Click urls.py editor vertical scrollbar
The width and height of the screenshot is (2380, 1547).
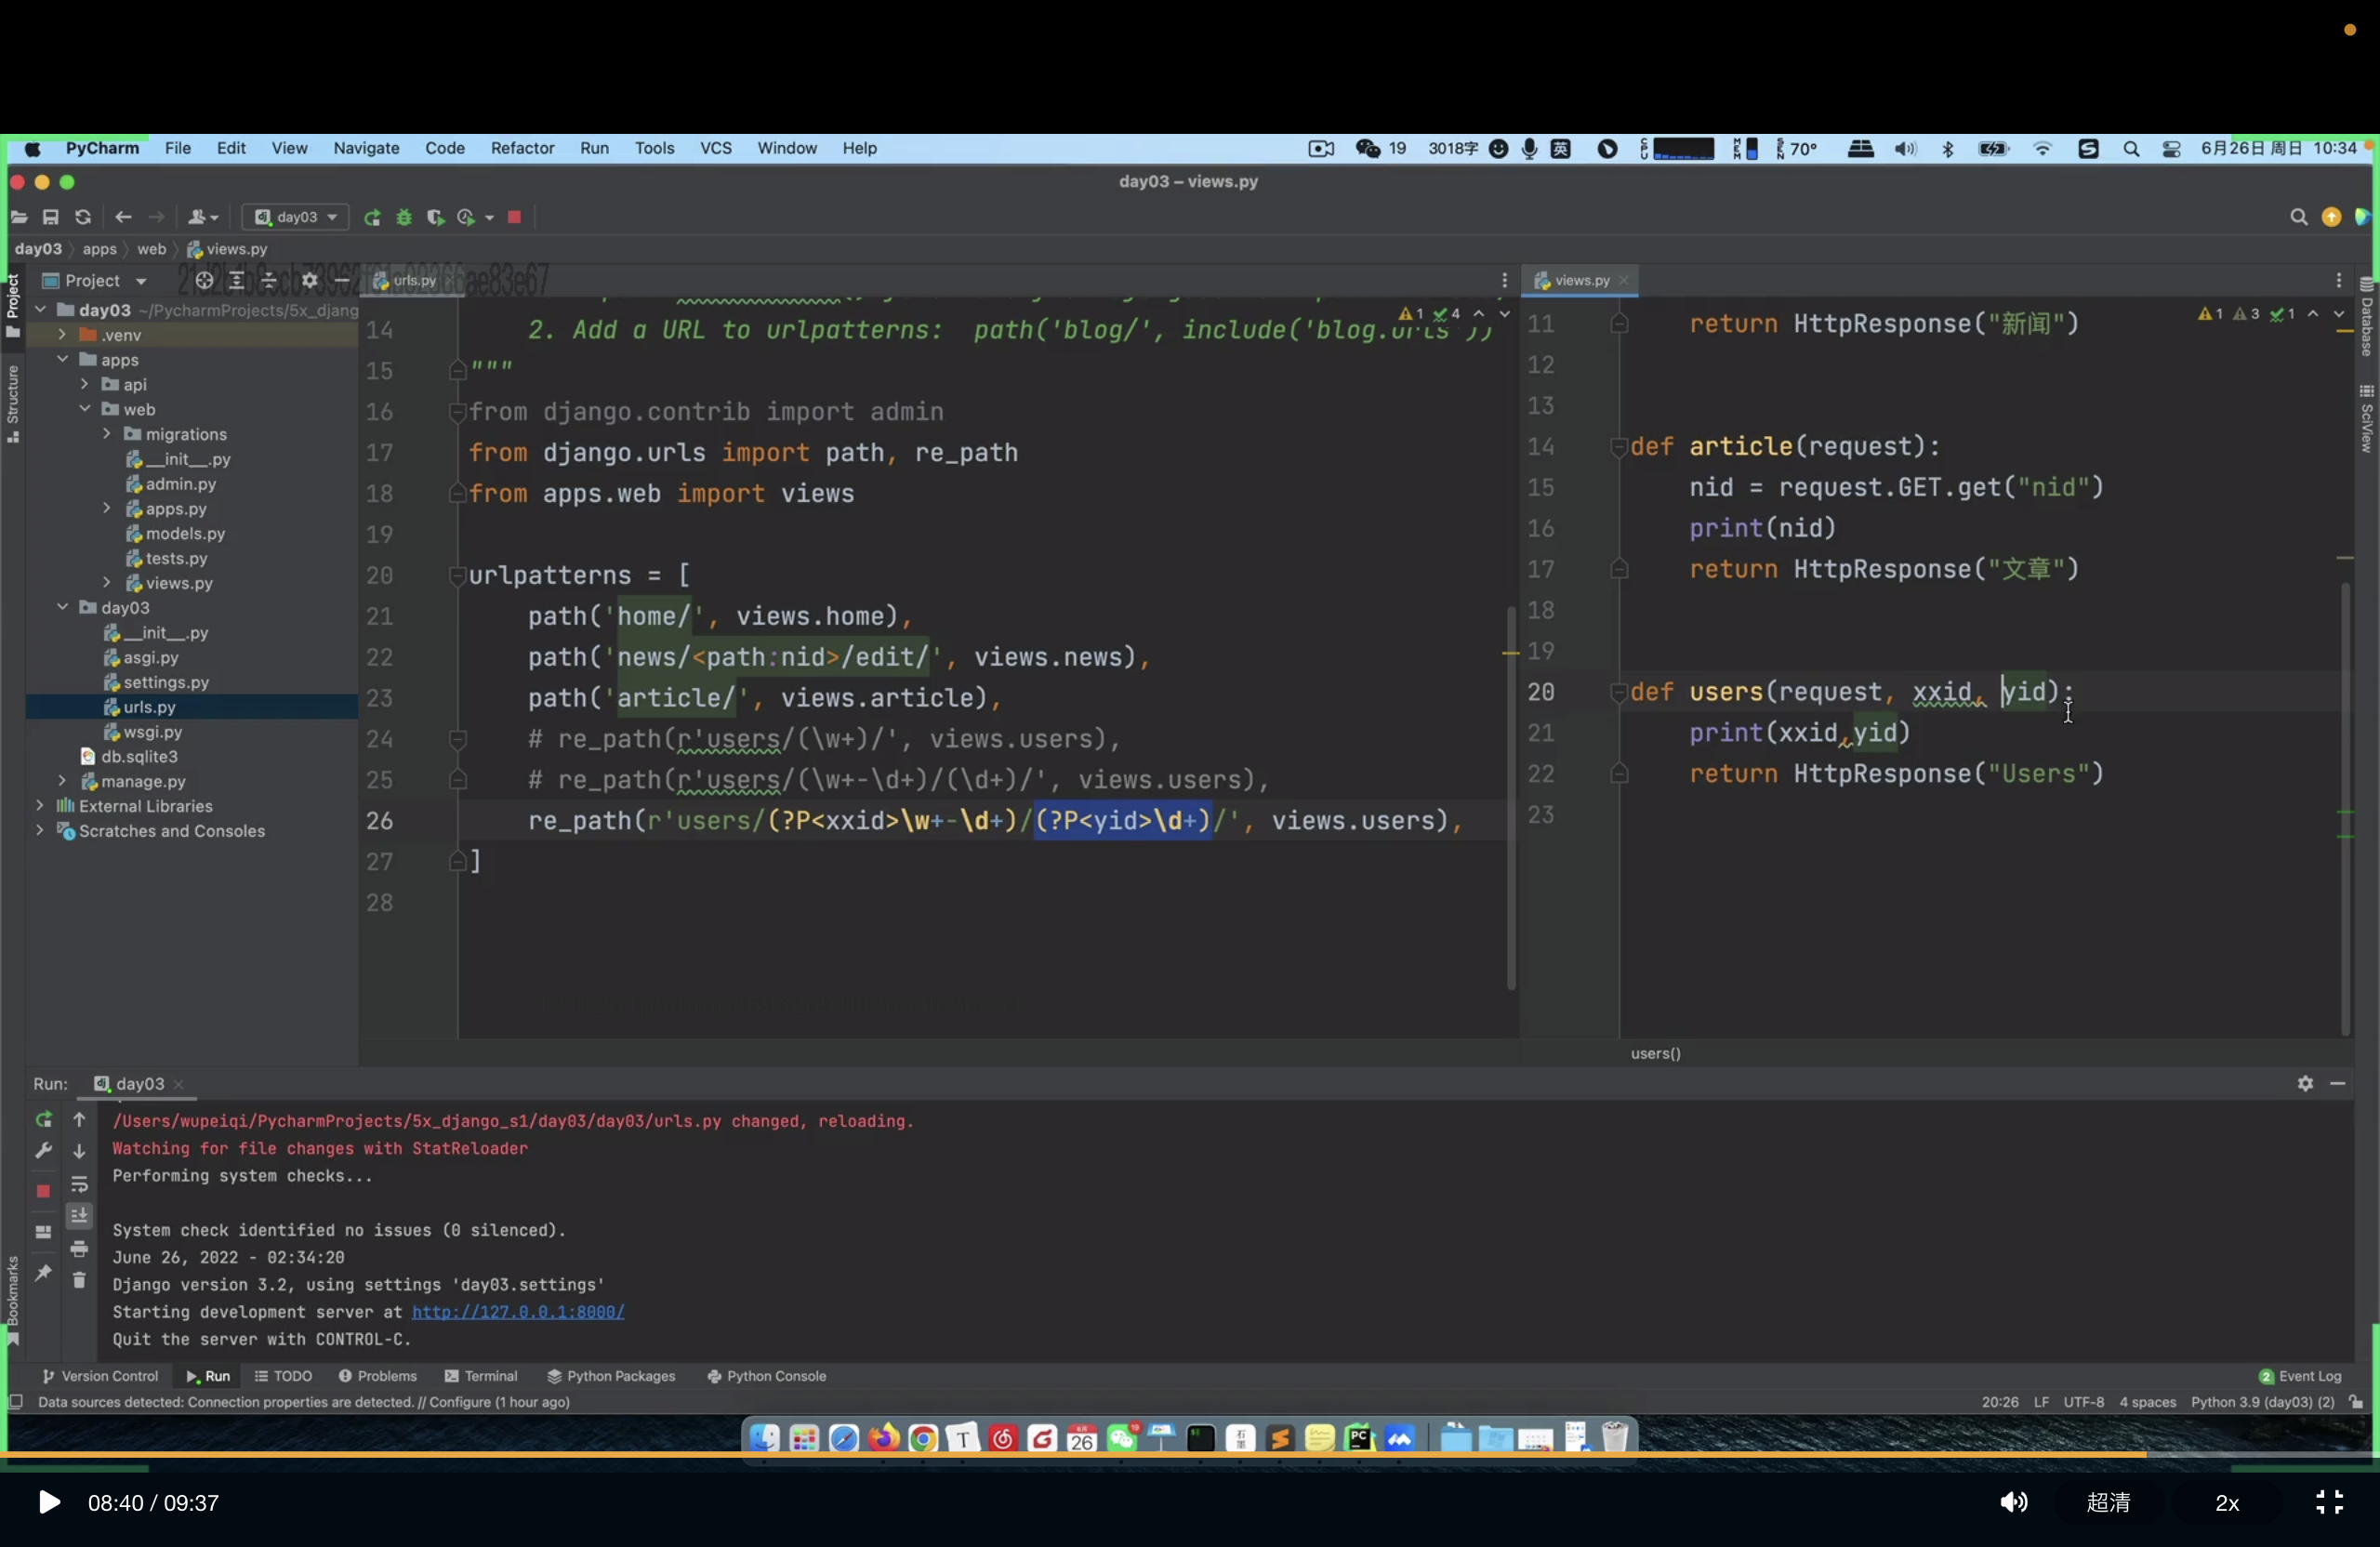[1510, 797]
